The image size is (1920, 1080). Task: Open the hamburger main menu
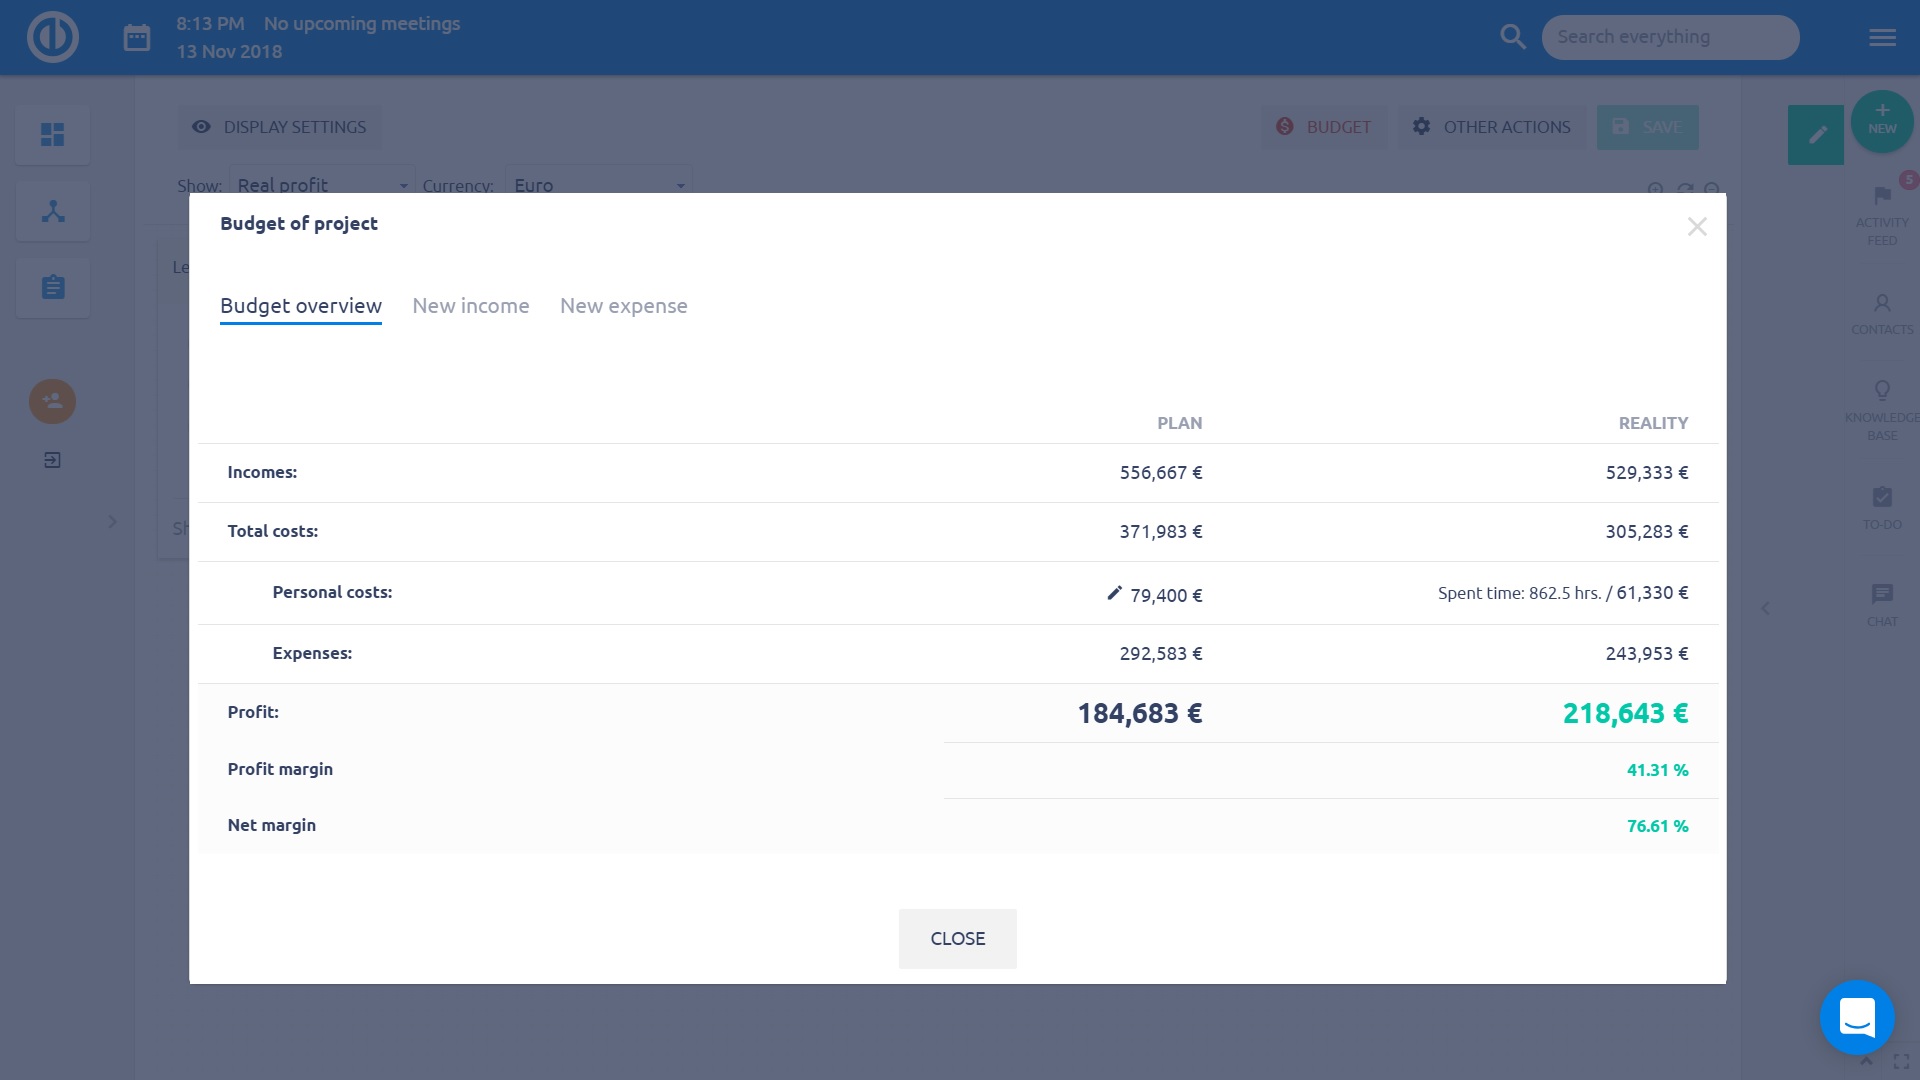1882,37
